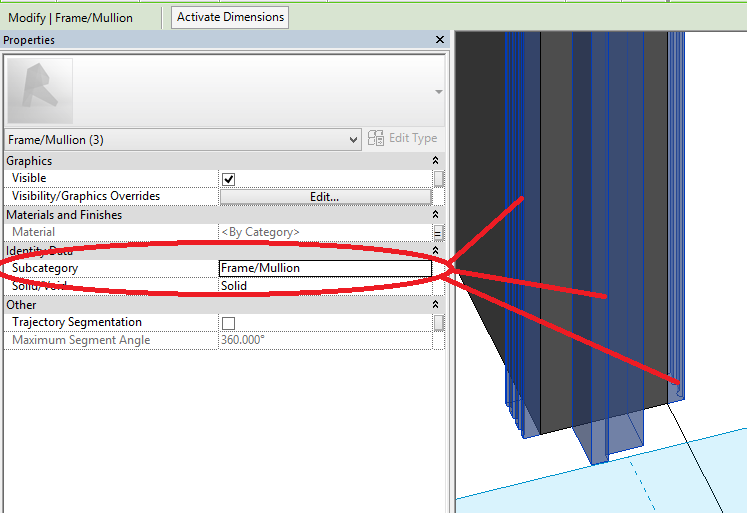747x513 pixels.
Task: Click associate parameter button for Trajectory Segmentation
Action: pos(438,322)
